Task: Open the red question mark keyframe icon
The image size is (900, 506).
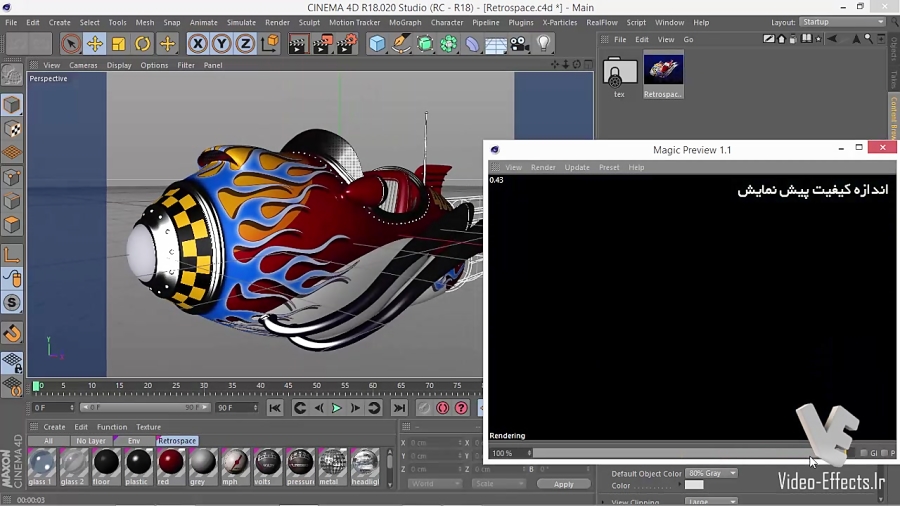Action: (x=461, y=408)
